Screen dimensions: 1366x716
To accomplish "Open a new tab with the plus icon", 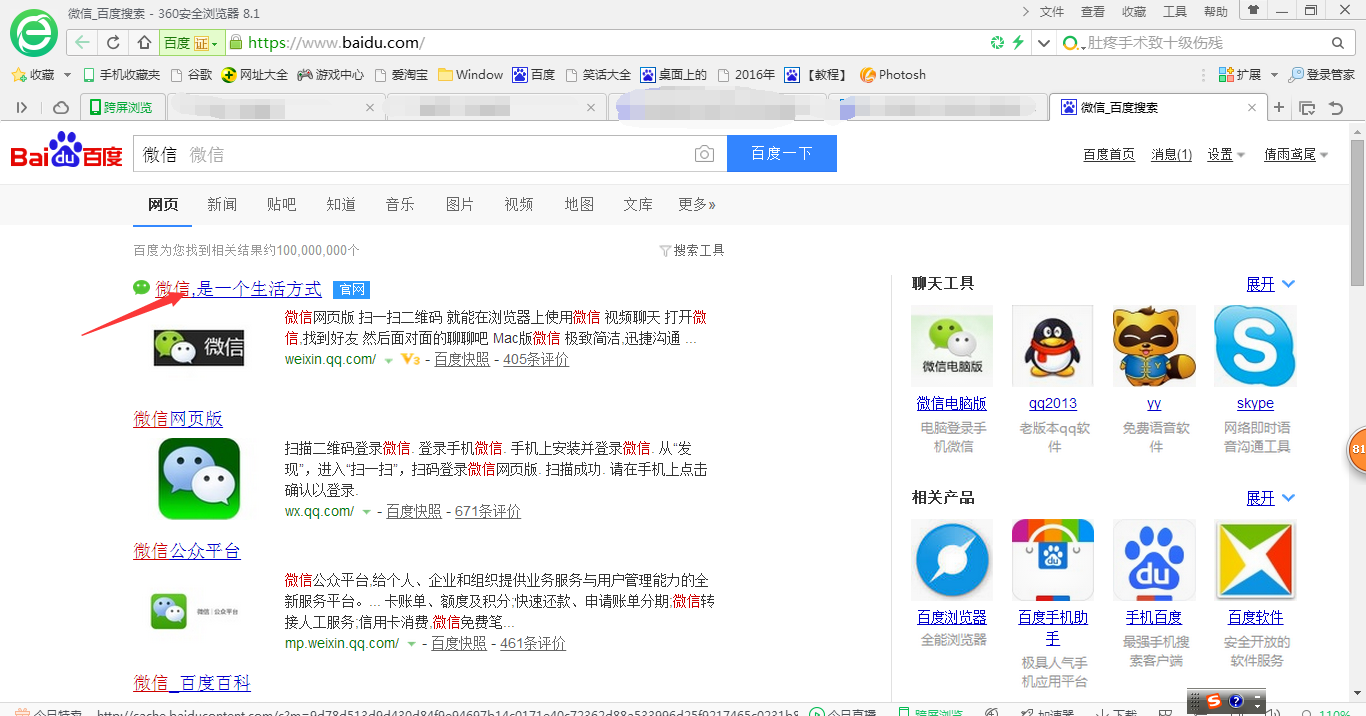I will 1278,107.
